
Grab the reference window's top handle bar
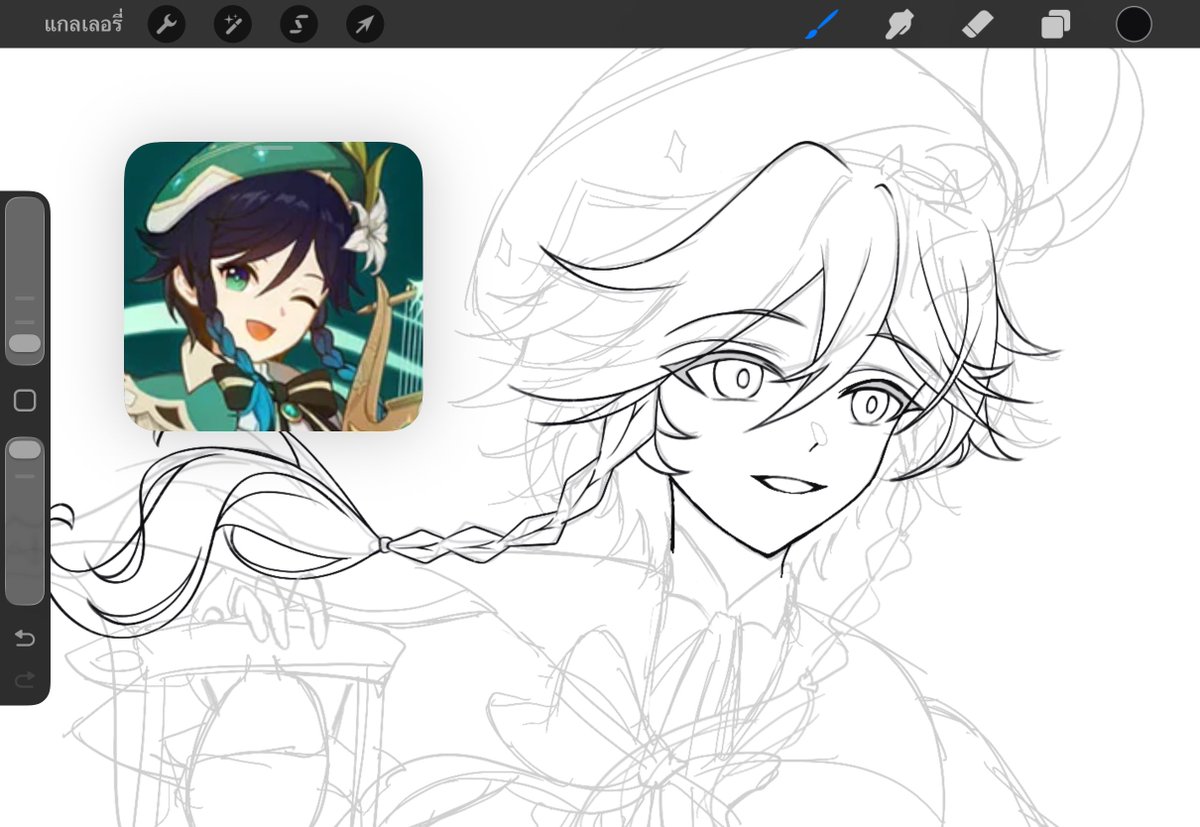click(x=273, y=148)
